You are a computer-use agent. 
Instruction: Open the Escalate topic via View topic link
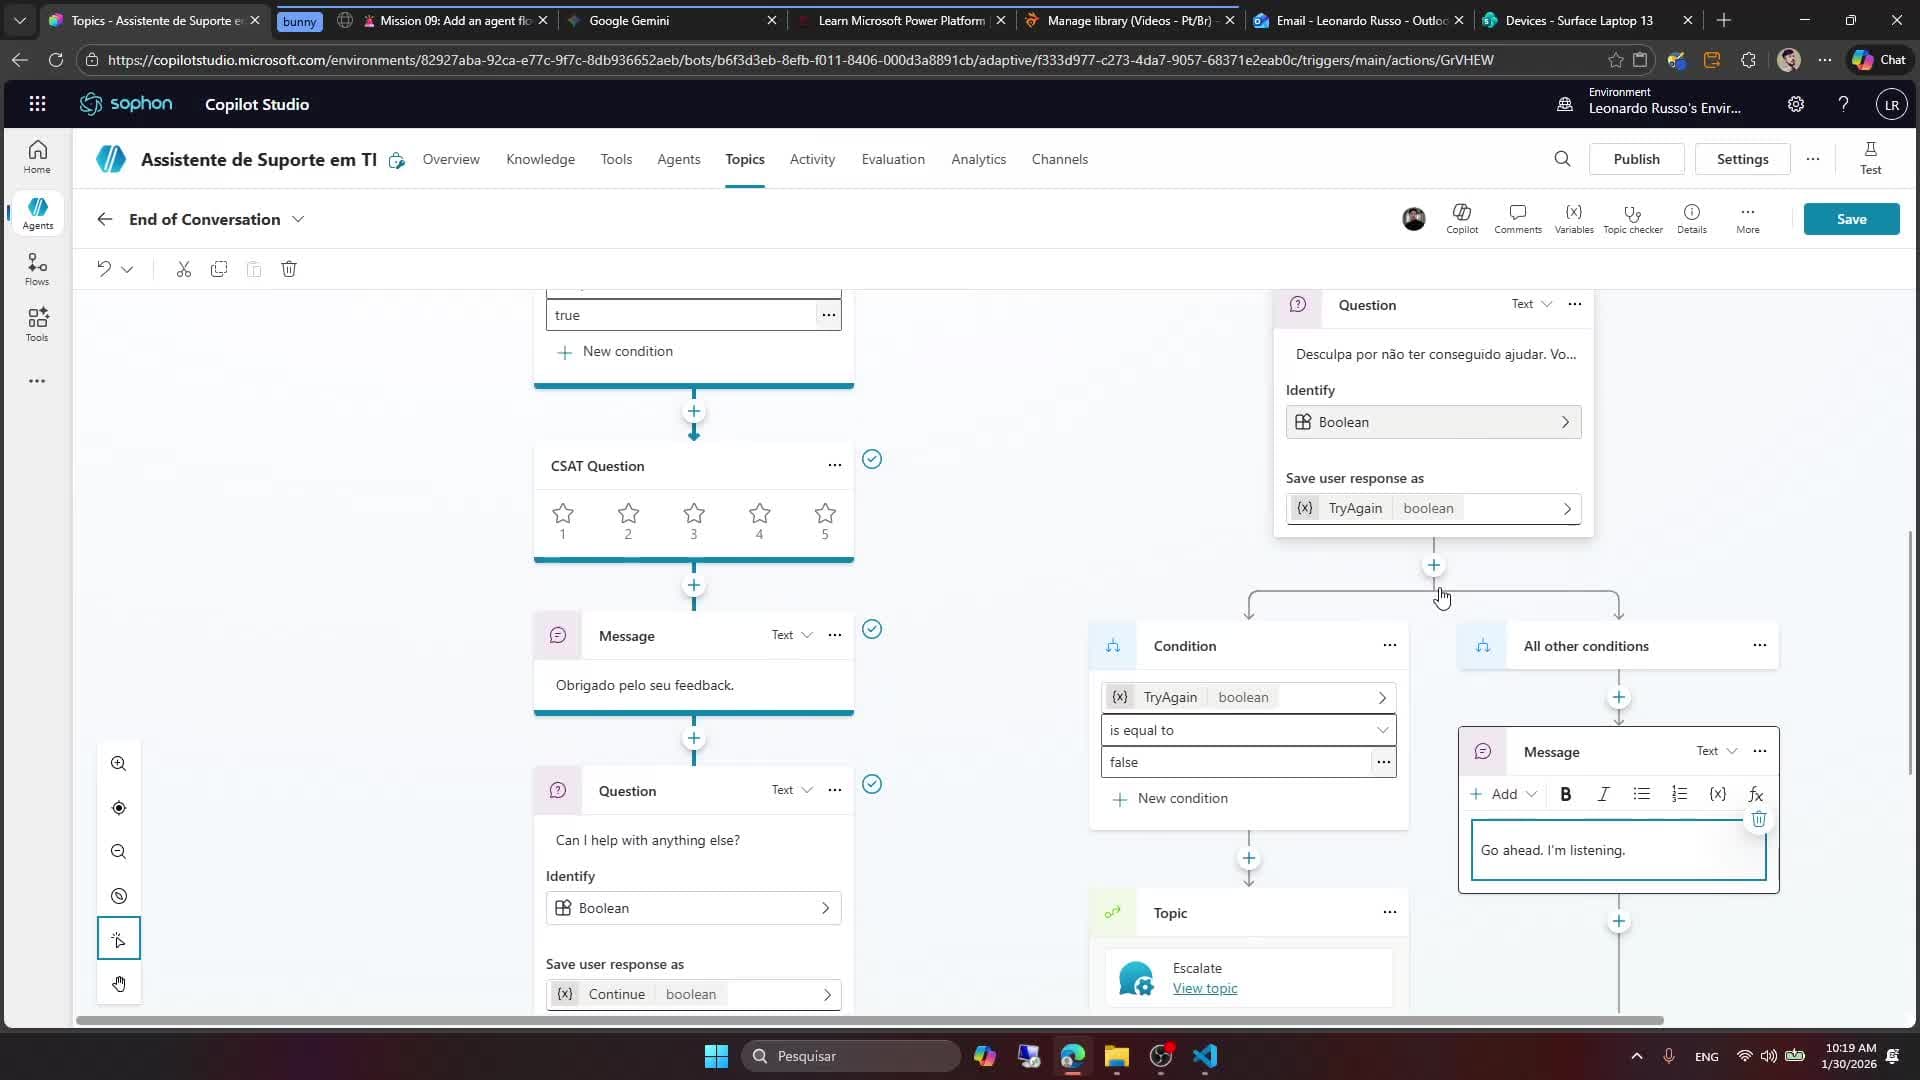[1204, 988]
